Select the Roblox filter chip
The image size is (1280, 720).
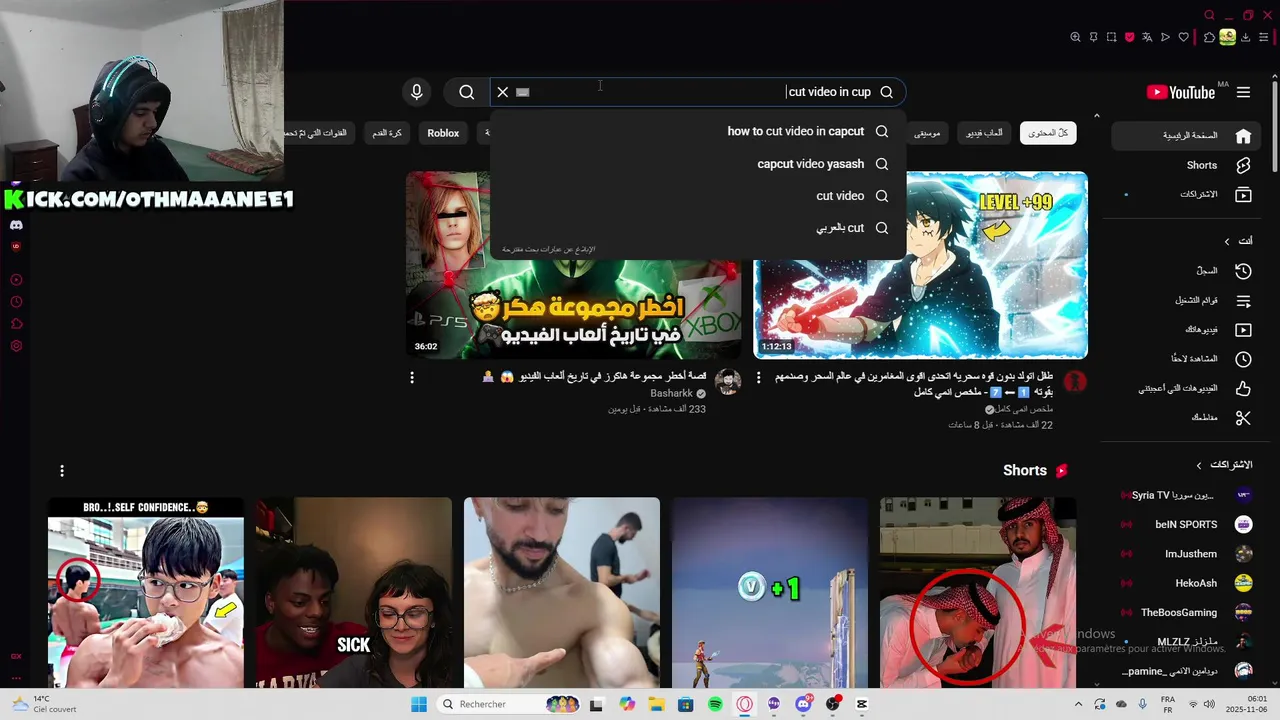coord(443,133)
